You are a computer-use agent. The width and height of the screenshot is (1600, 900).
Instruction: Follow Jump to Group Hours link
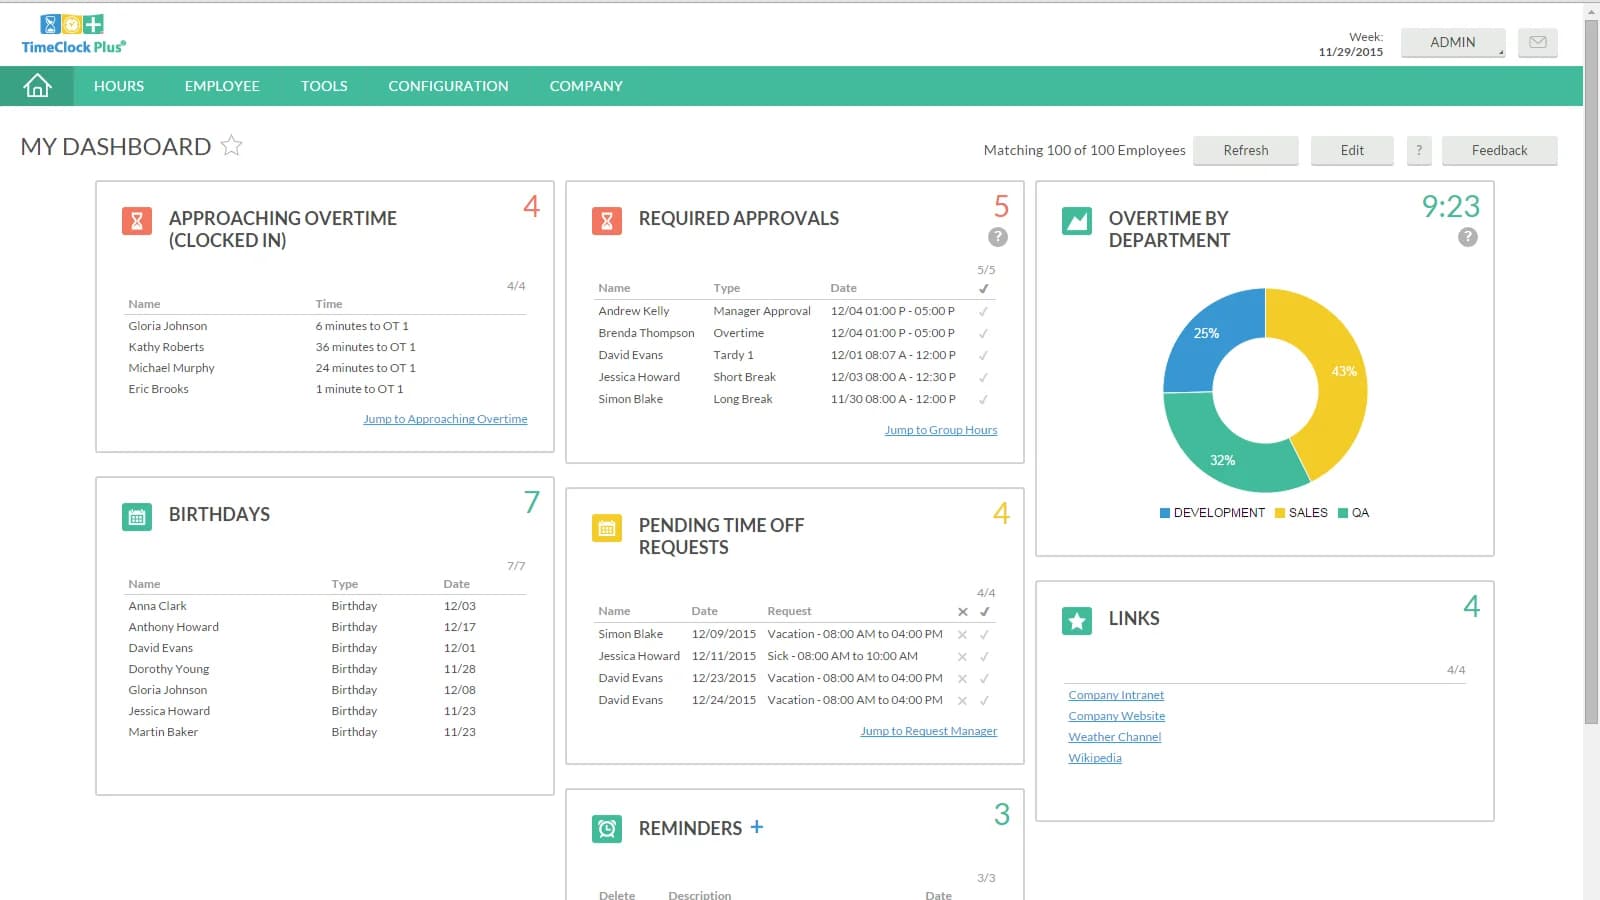(941, 430)
